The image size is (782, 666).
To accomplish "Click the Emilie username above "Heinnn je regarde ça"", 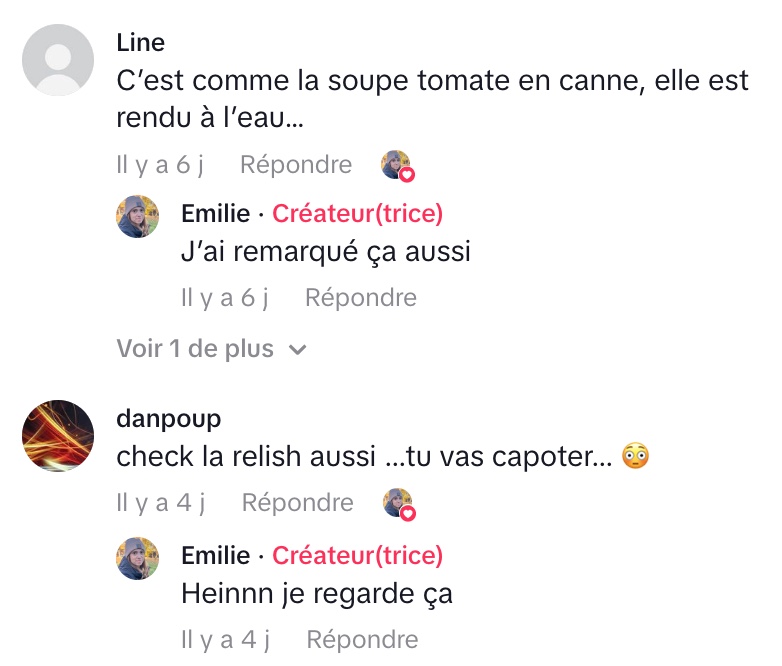I will click(x=215, y=555).
